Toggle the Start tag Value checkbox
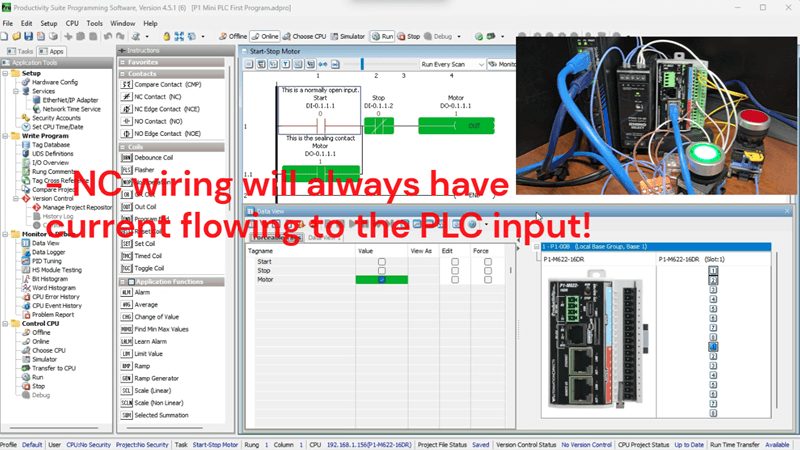Image resolution: width=800 pixels, height=450 pixels. [380, 261]
